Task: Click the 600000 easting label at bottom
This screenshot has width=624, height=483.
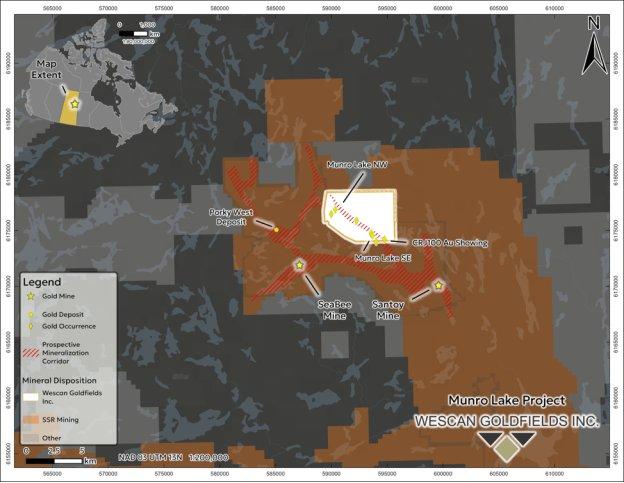Action: (x=443, y=474)
